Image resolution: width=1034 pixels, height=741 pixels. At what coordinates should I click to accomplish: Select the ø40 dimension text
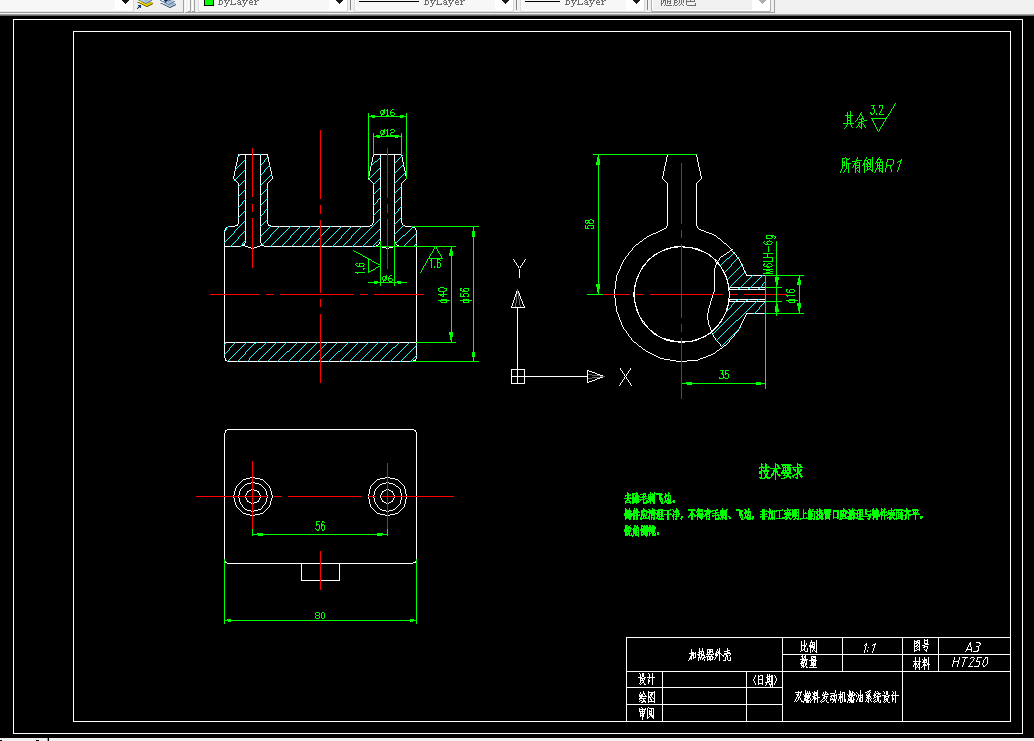pyautogui.click(x=443, y=295)
